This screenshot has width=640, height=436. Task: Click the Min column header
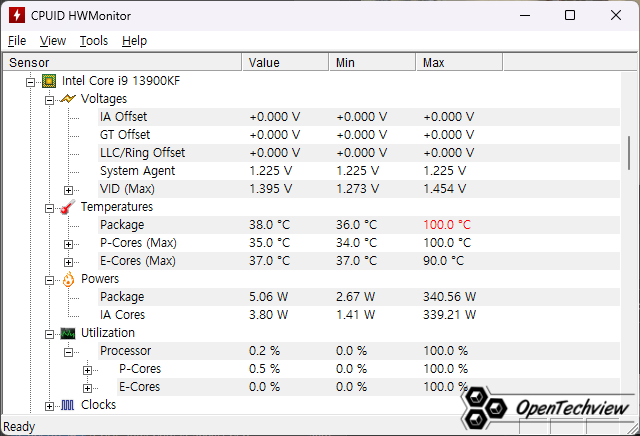point(372,62)
